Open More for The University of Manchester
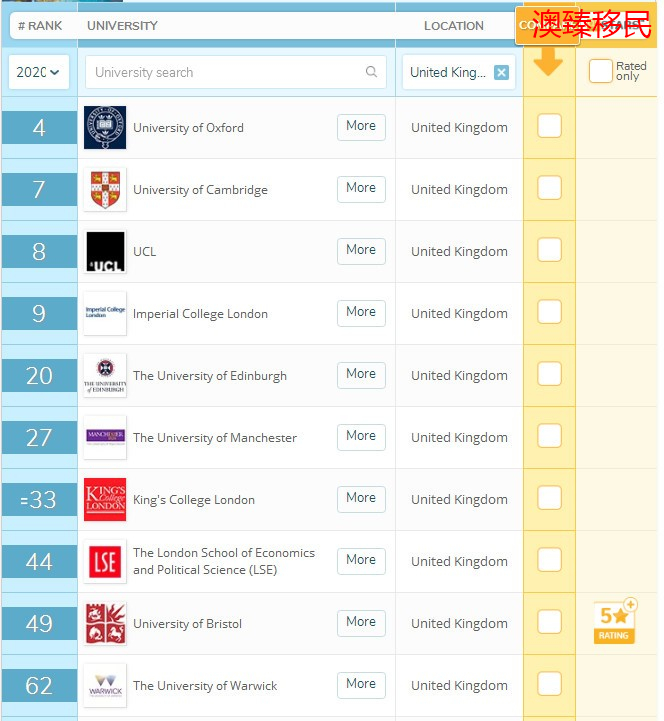Screen dimensions: 664x721 [361, 437]
